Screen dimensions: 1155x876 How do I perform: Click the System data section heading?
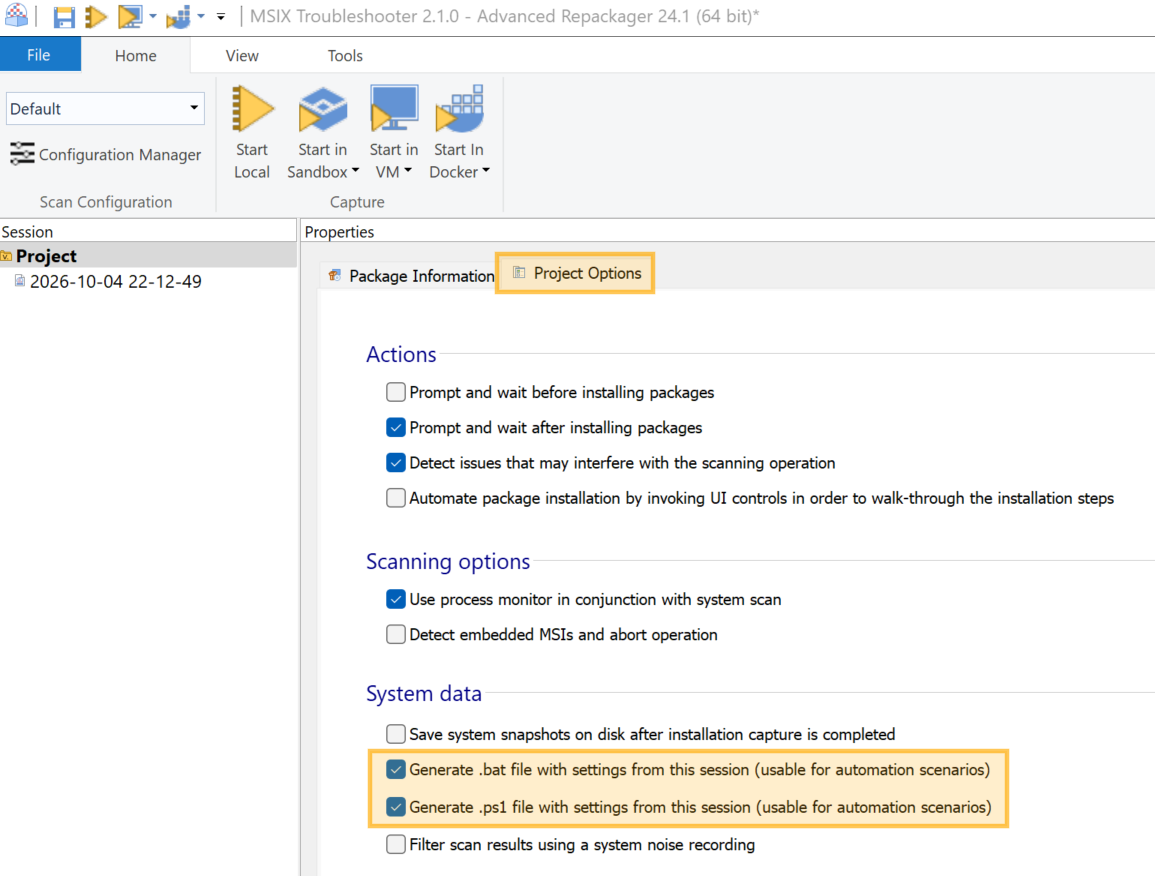click(x=424, y=693)
